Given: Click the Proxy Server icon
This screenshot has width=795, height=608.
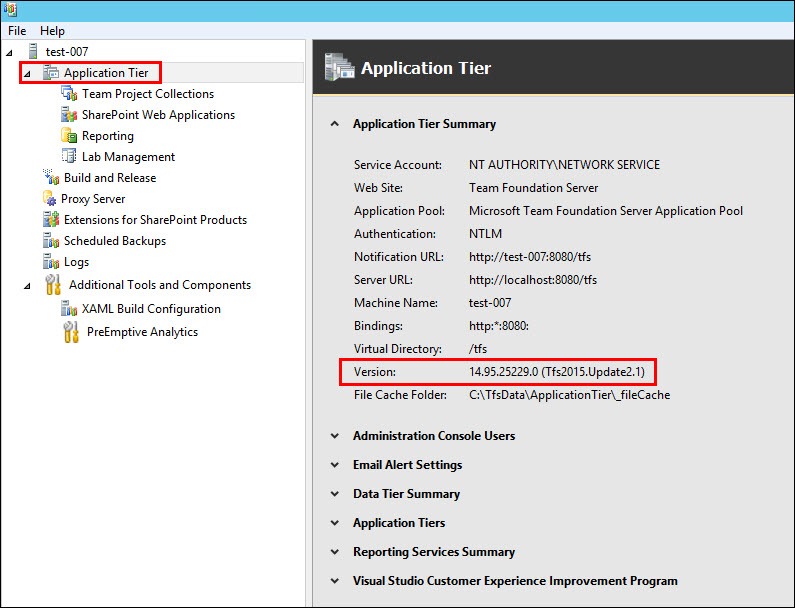Looking at the screenshot, I should [x=49, y=199].
